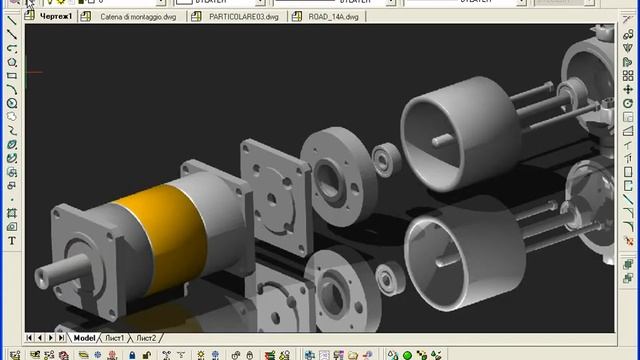Click the Stretch tool
Screen dimensions: 640x360
coord(628,131)
